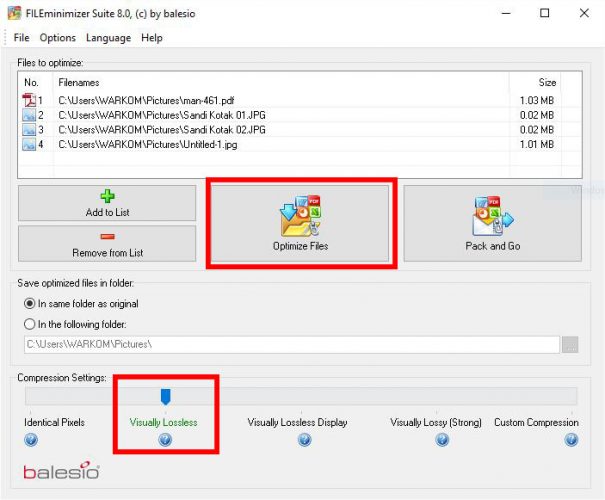Click image icon of Sandi Kotak 01.JPG row
Viewport: 605px width, 500px height.
point(29,115)
